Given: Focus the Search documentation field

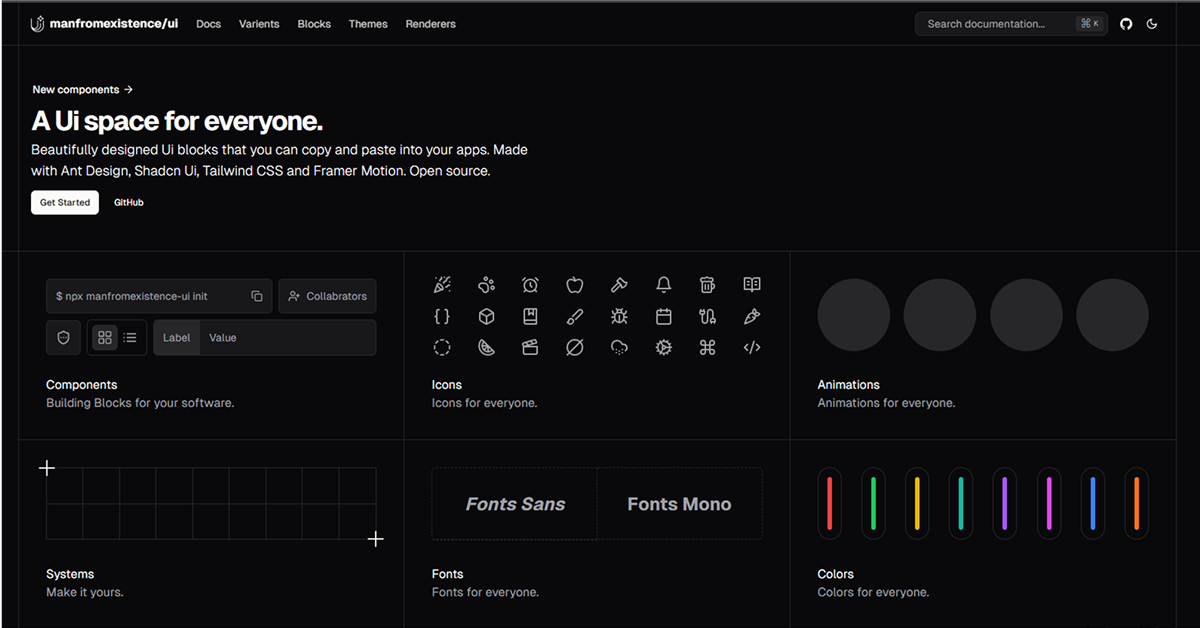Looking at the screenshot, I should point(1011,24).
